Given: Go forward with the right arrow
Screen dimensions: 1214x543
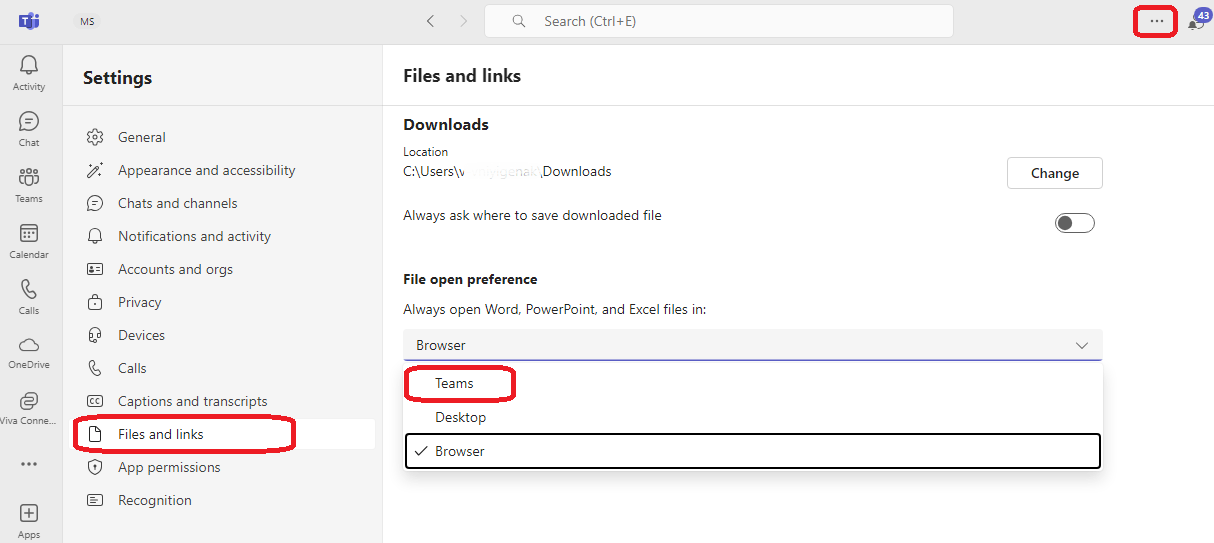Looking at the screenshot, I should point(463,21).
